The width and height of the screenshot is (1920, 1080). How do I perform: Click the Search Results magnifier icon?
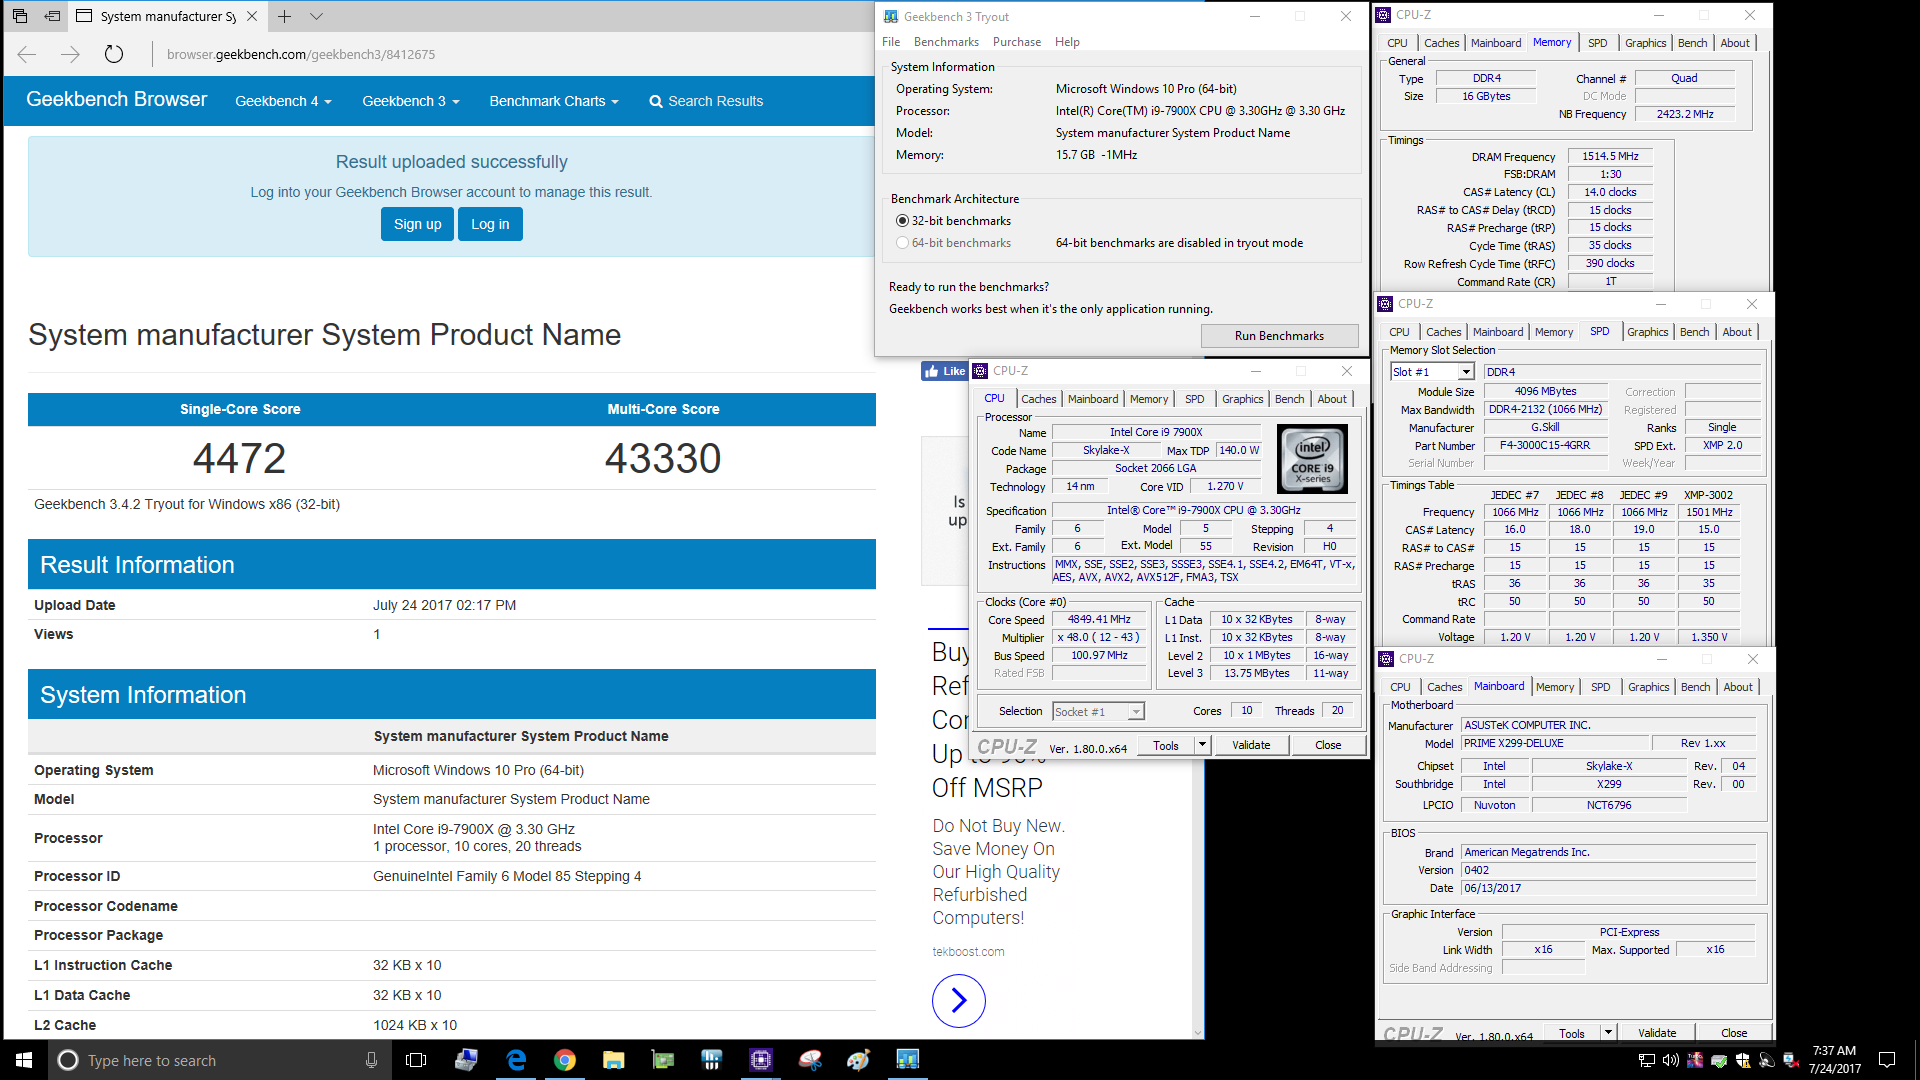[x=656, y=101]
